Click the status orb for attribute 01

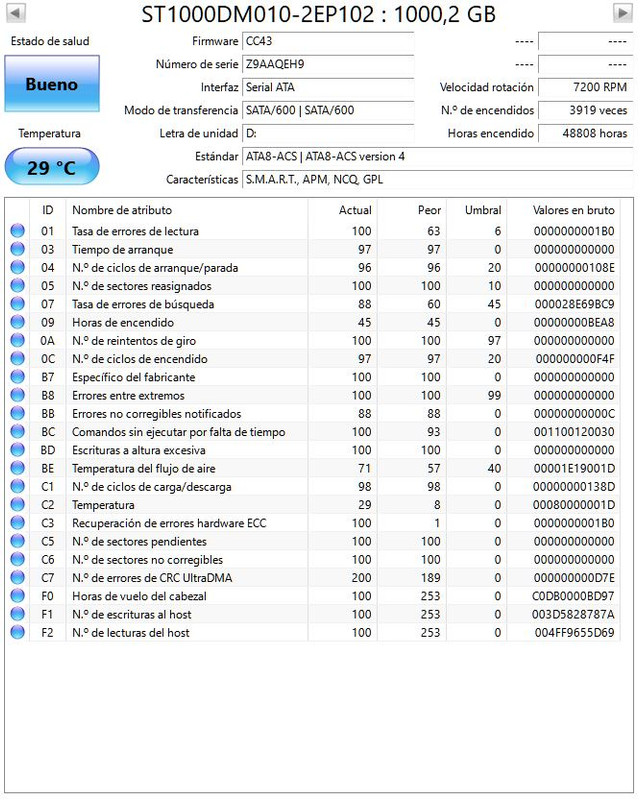tap(17, 231)
